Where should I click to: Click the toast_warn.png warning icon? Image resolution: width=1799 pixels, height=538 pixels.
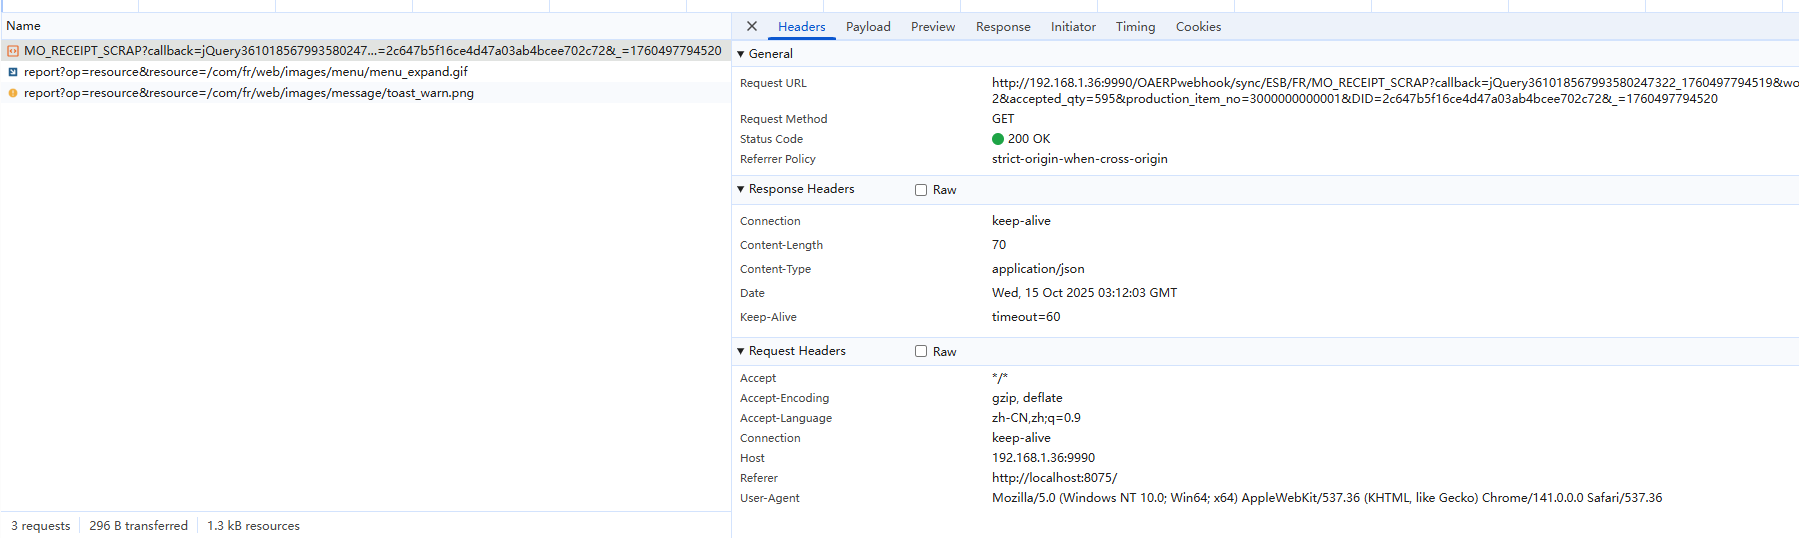pos(13,93)
